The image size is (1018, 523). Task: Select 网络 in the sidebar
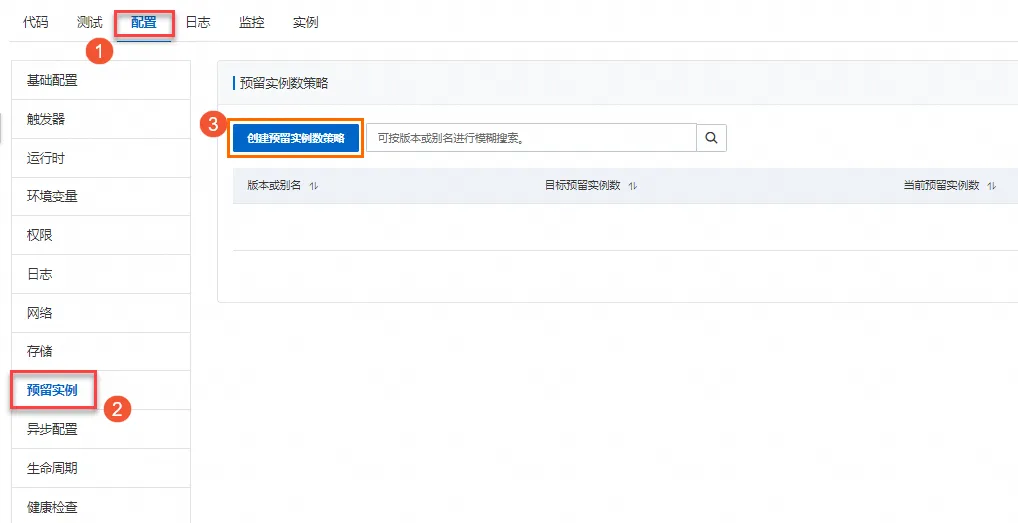[x=101, y=313]
